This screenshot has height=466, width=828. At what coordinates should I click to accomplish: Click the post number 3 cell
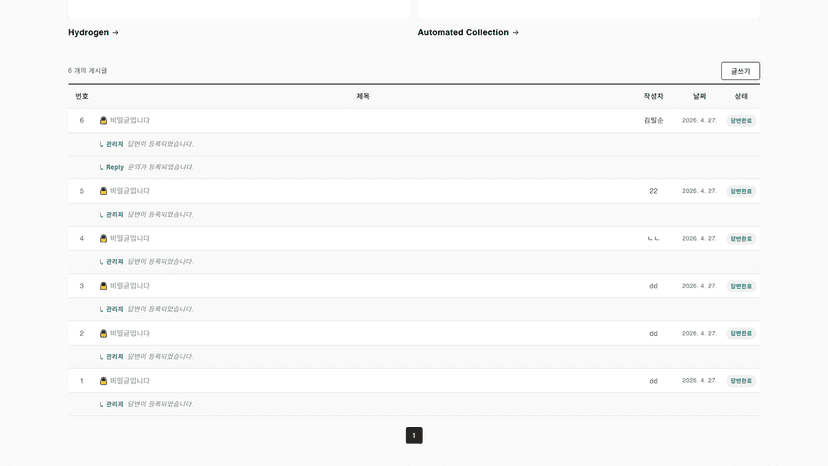(x=82, y=286)
